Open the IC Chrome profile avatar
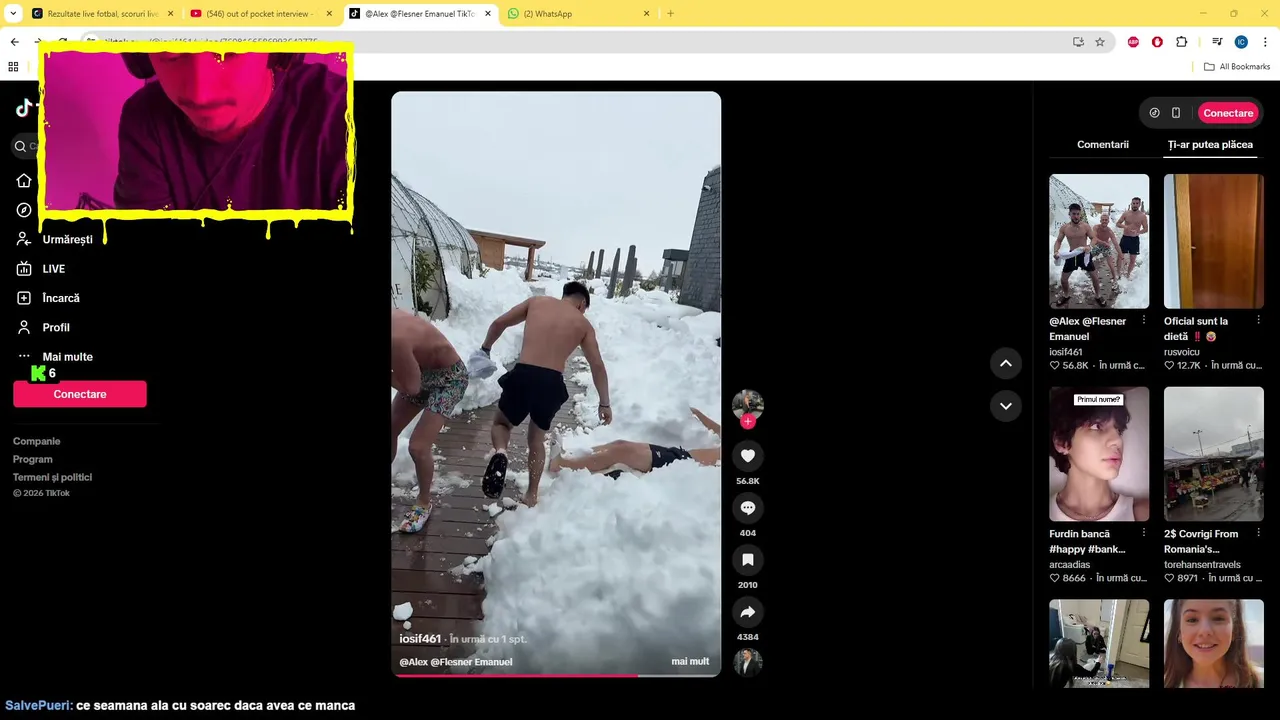The image size is (1280, 720). click(1241, 42)
